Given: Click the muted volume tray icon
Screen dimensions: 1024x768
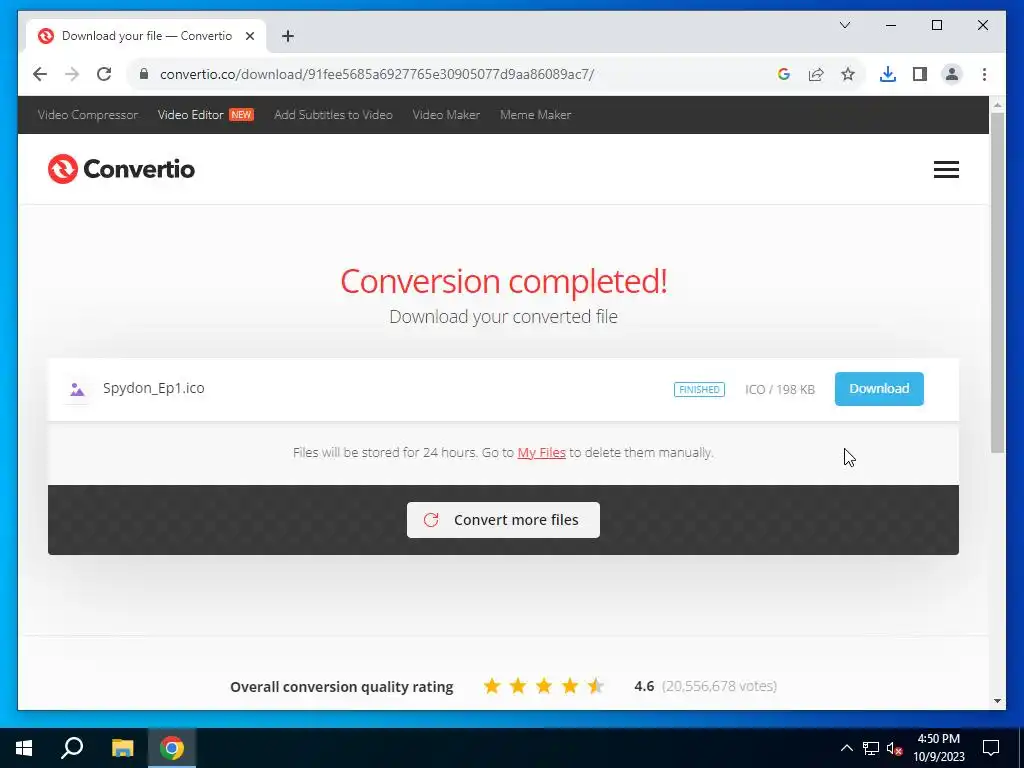Looking at the screenshot, I should click(x=894, y=748).
